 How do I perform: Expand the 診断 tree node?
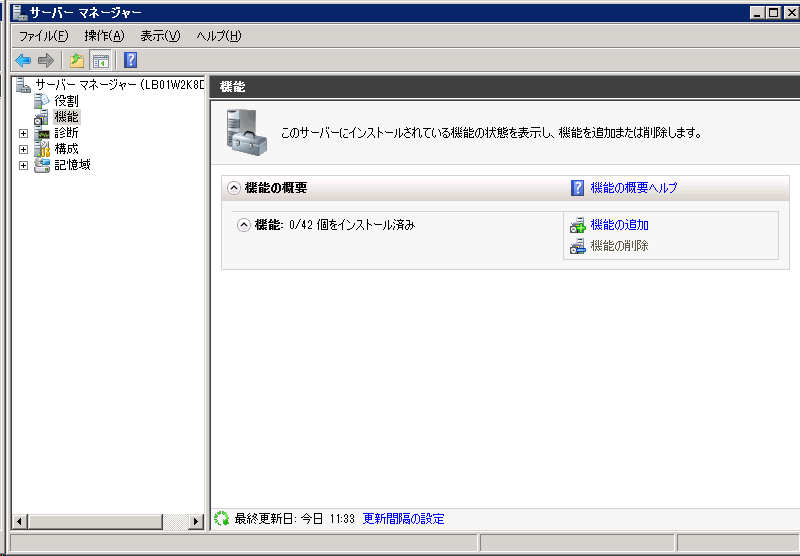pyautogui.click(x=23, y=133)
